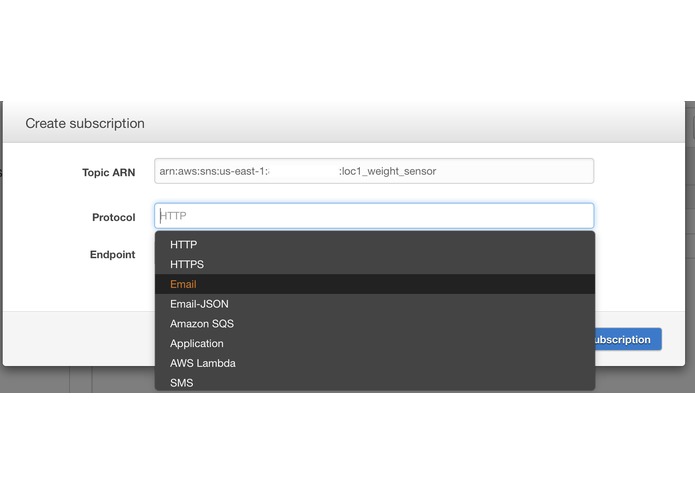695x494 pixels.
Task: Select SMS protocol option
Action: point(375,382)
